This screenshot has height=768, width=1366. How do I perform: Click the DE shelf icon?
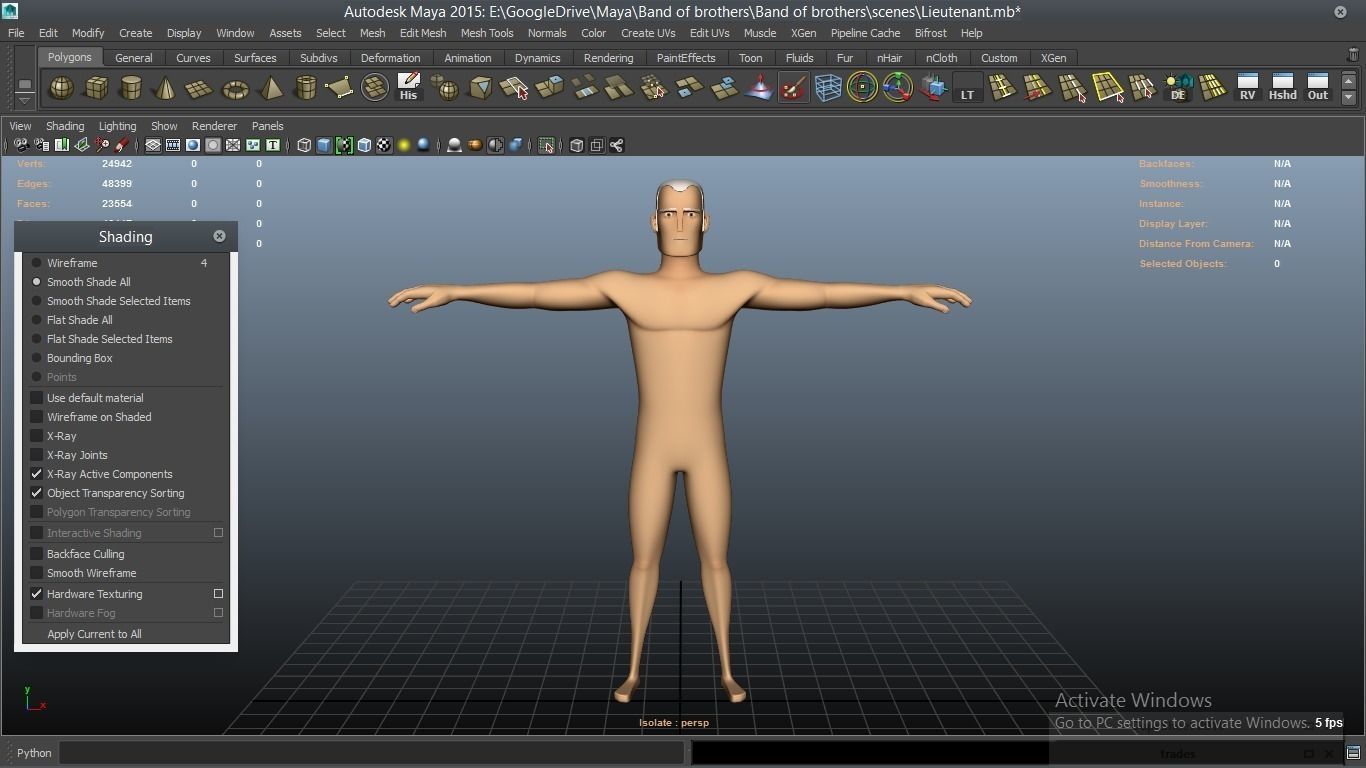1178,88
